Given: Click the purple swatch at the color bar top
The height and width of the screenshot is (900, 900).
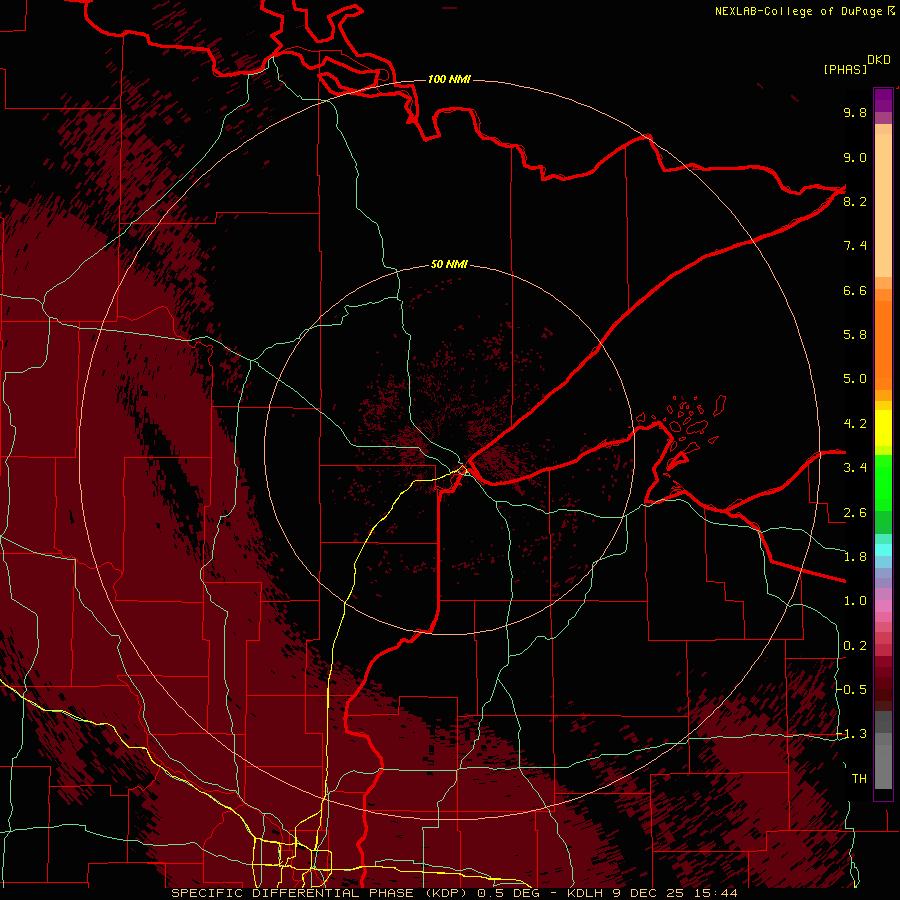Looking at the screenshot, I should tap(883, 100).
